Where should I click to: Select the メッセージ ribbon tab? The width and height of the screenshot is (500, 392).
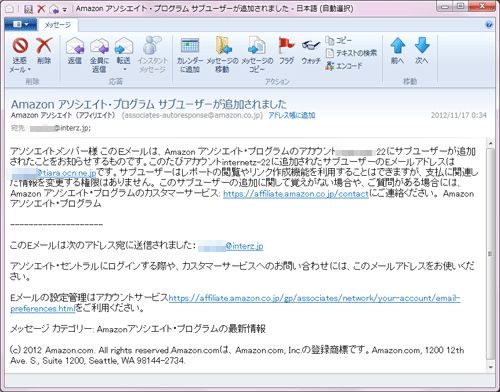(58, 25)
